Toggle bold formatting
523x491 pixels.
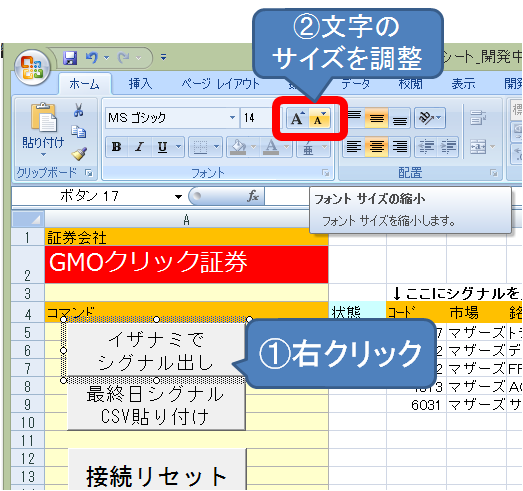117,147
